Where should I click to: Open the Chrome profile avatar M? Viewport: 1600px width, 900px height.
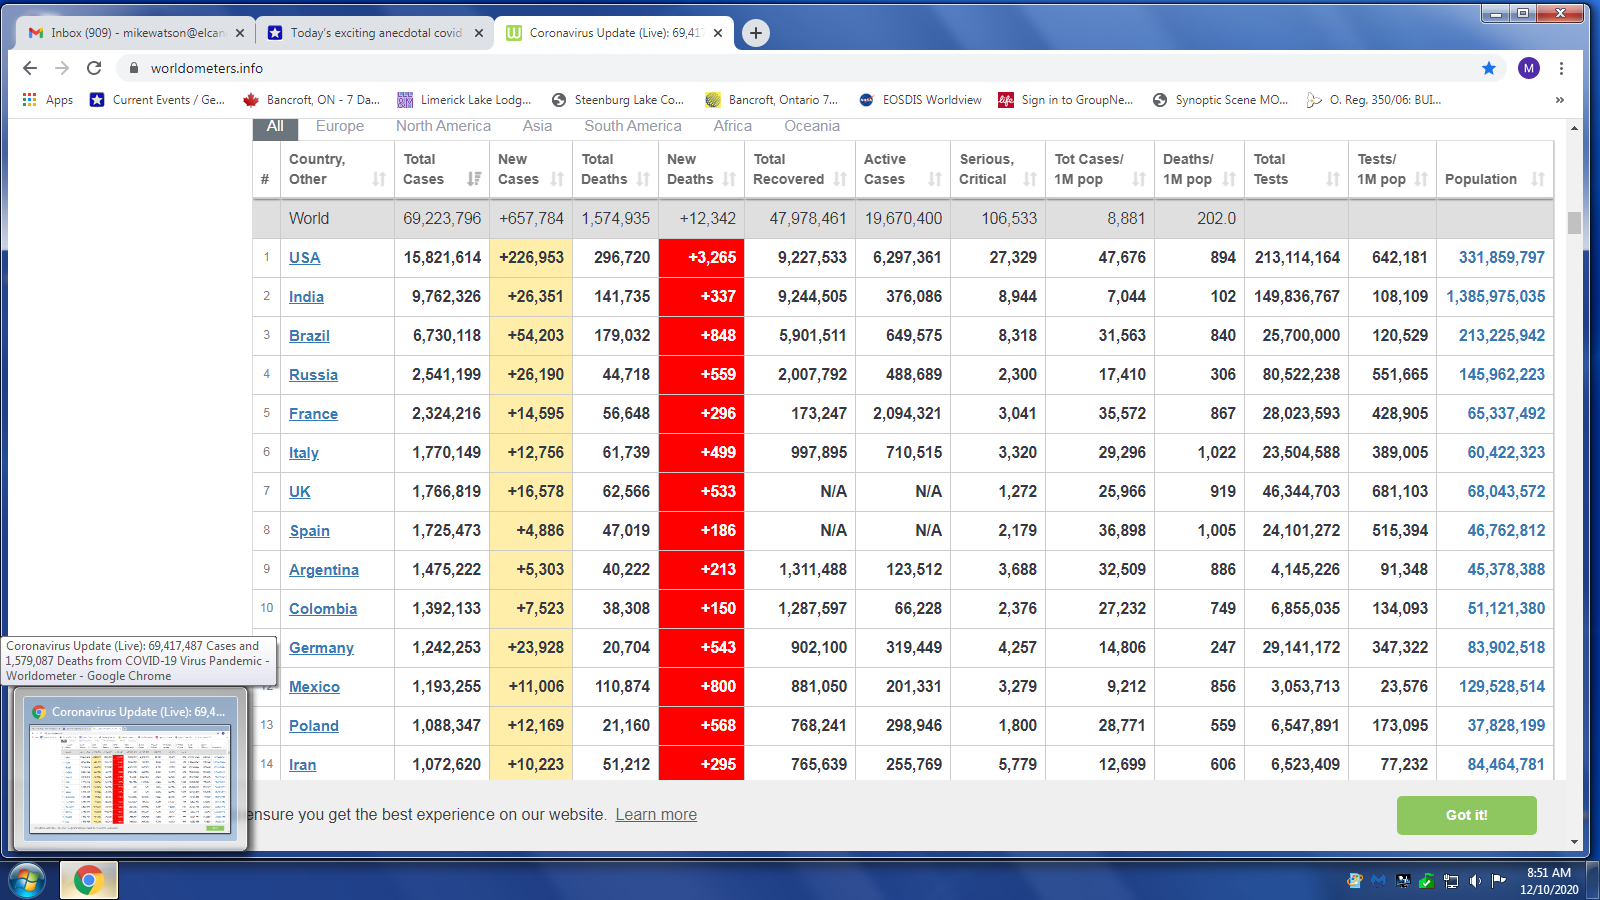click(x=1528, y=68)
